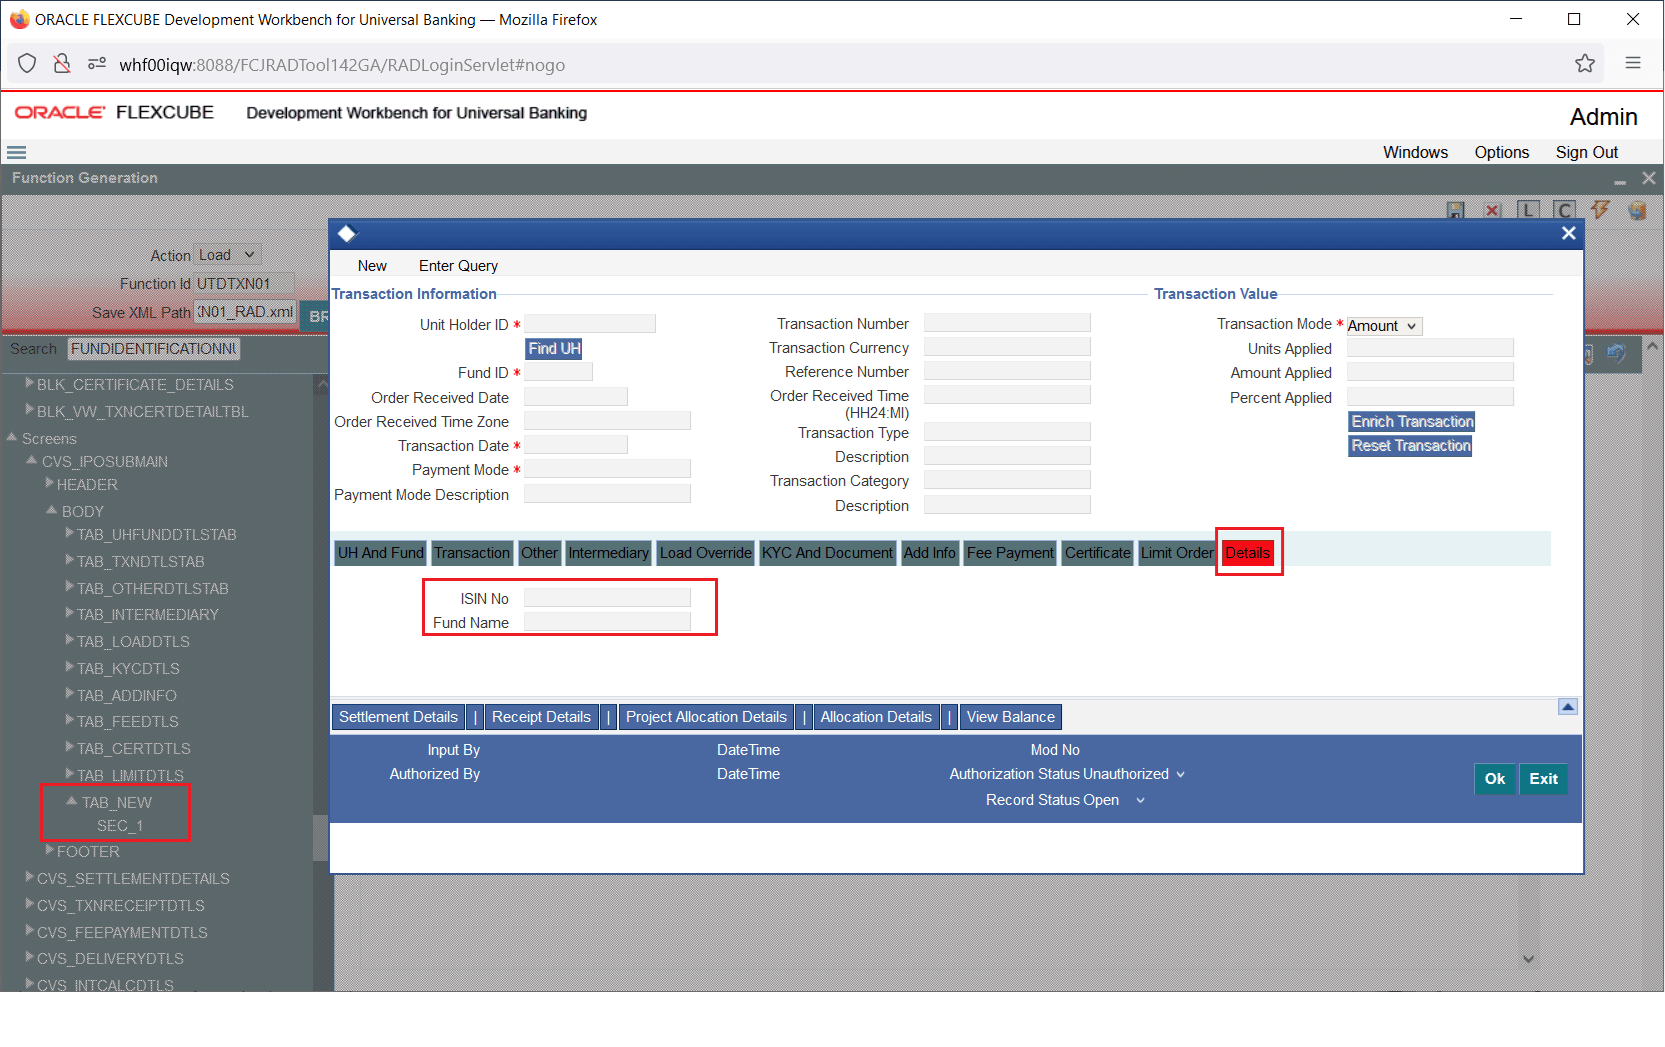This screenshot has width=1665, height=1047.
Task: Click the database refresh toolbar icon
Action: pyautogui.click(x=1637, y=210)
